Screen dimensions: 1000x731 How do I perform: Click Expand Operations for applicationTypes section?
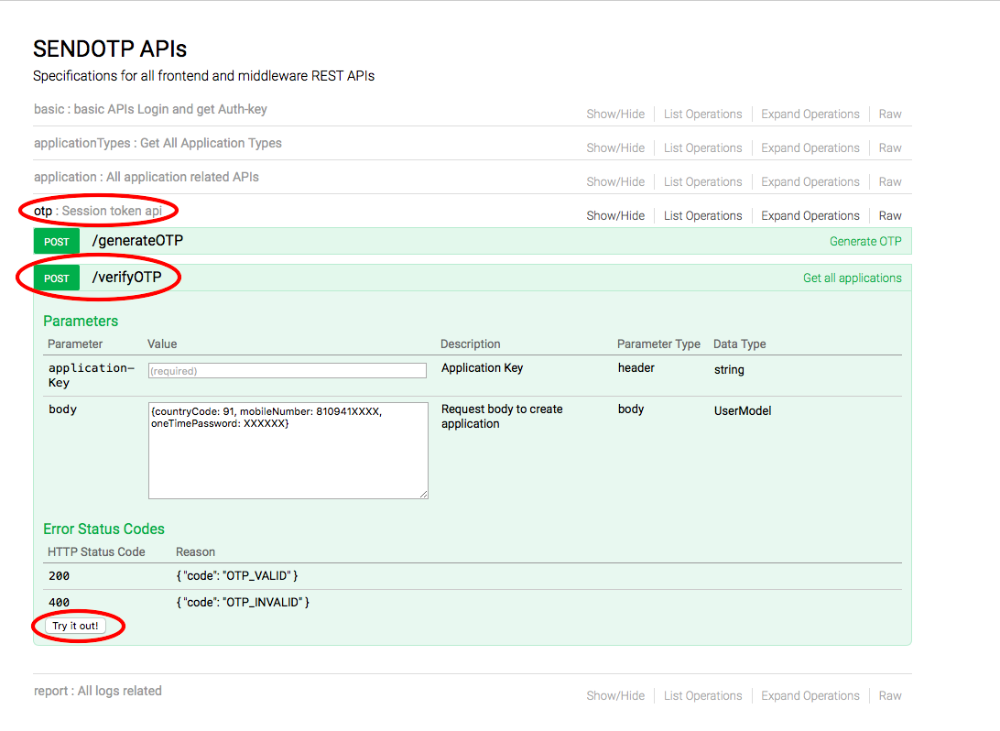click(x=810, y=148)
